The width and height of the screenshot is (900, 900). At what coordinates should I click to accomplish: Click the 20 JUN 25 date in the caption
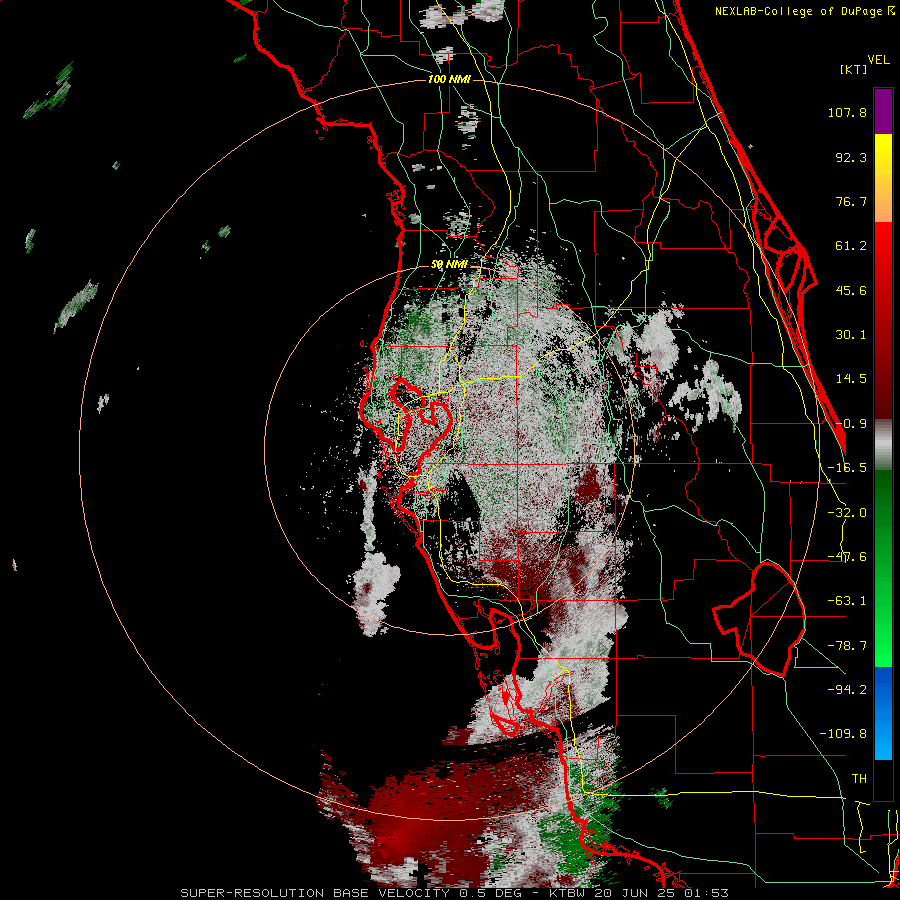[x=637, y=893]
